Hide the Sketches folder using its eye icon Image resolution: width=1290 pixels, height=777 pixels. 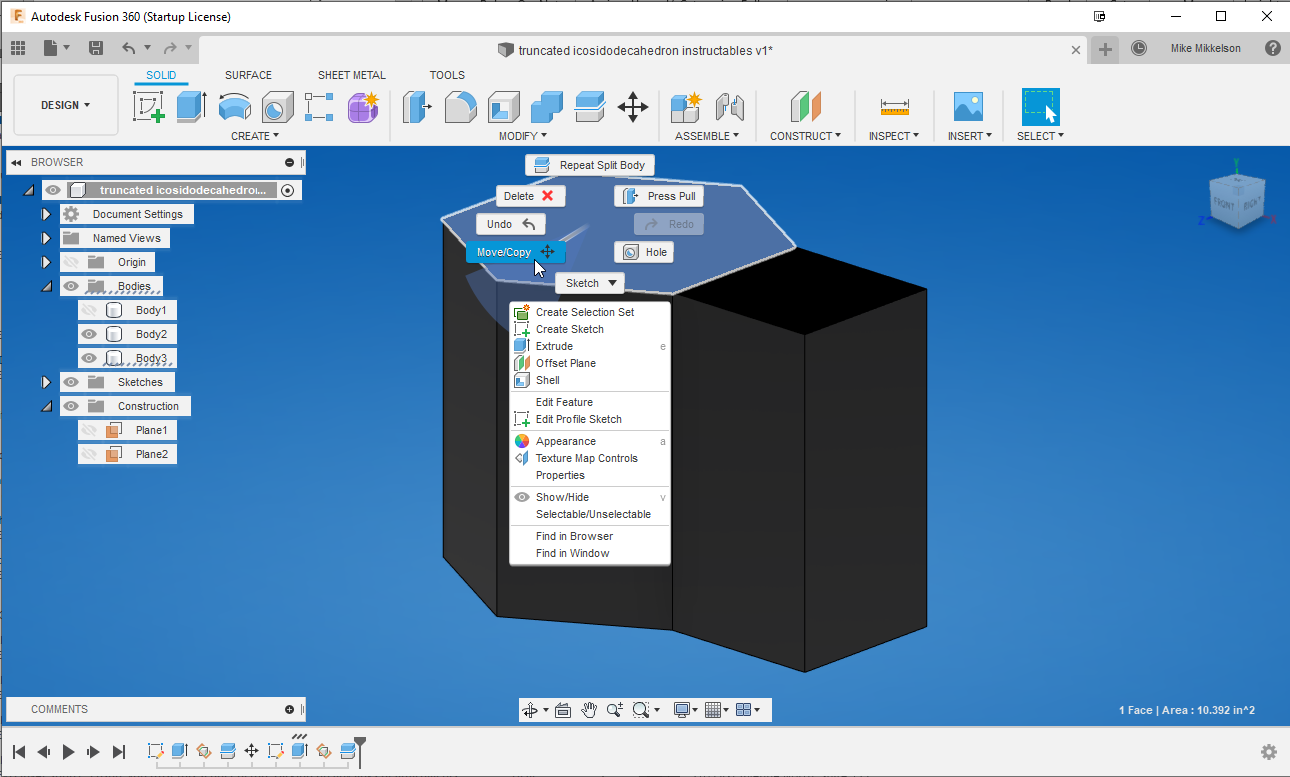pyautogui.click(x=70, y=382)
